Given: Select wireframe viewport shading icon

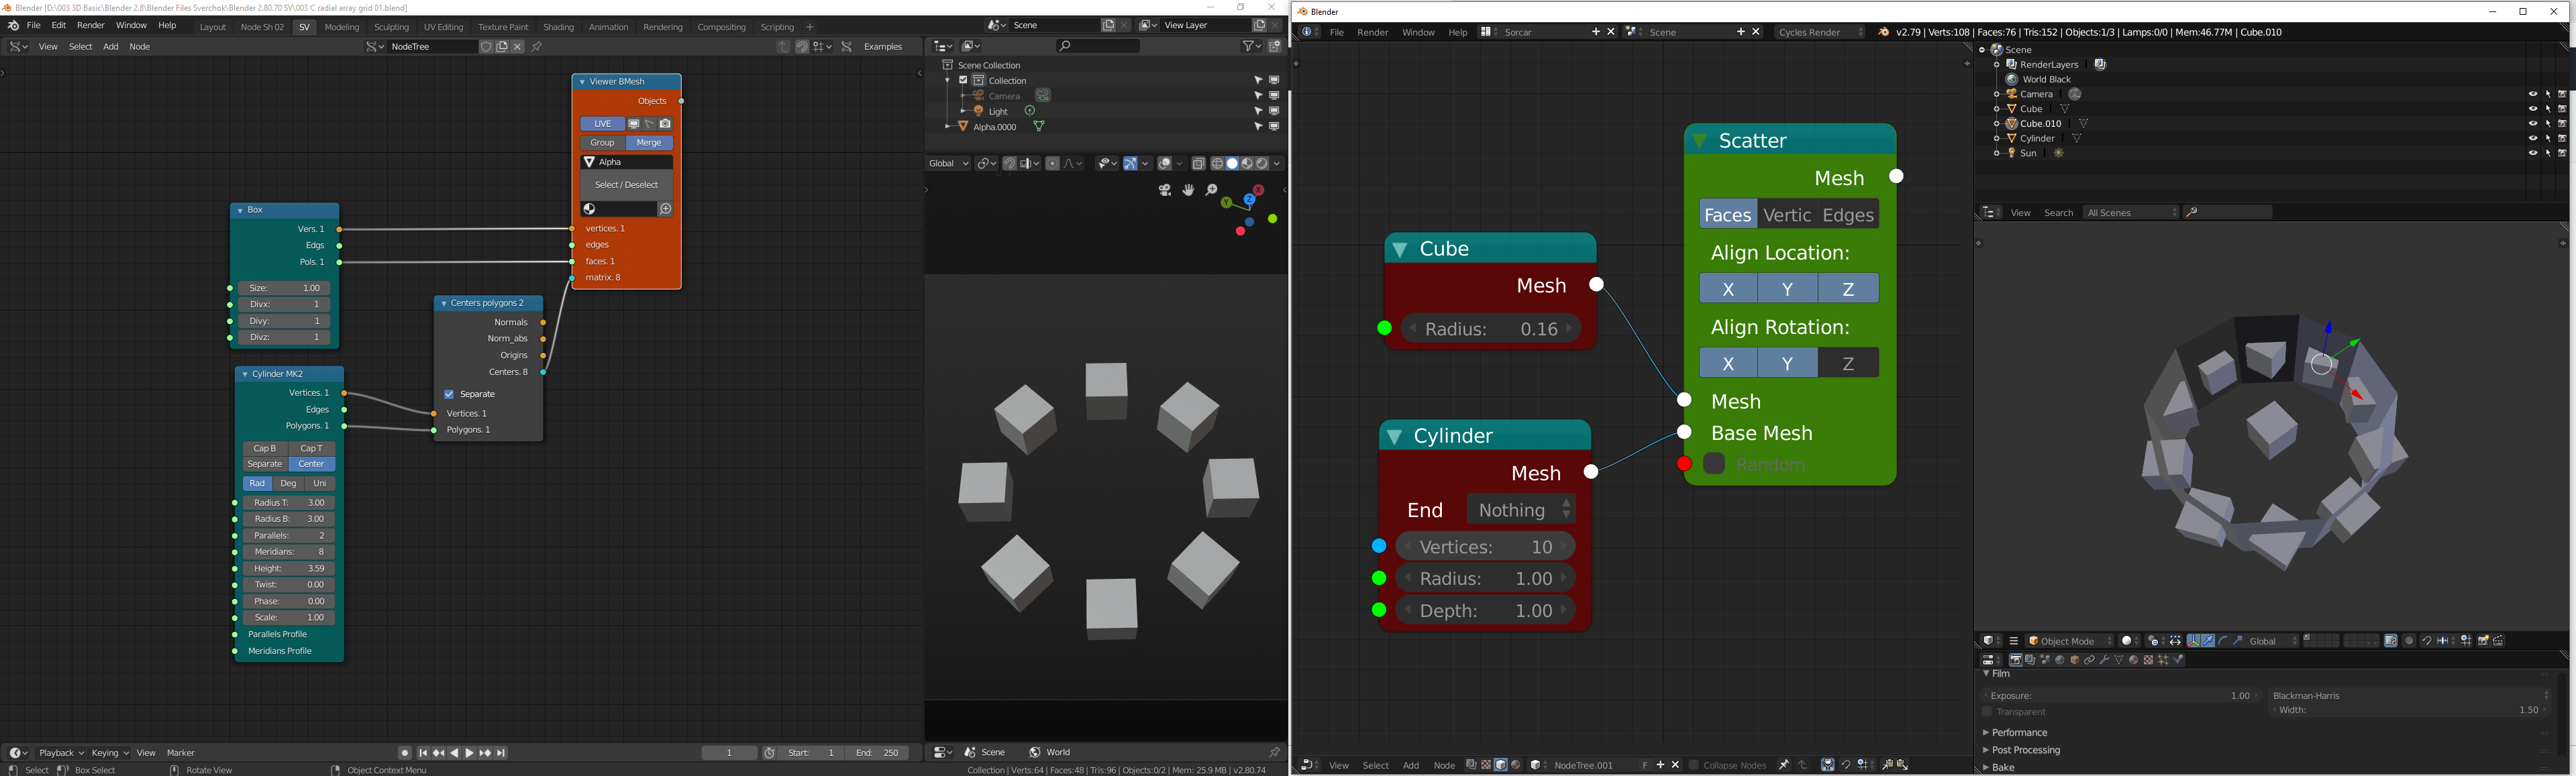Looking at the screenshot, I should 1218,164.
